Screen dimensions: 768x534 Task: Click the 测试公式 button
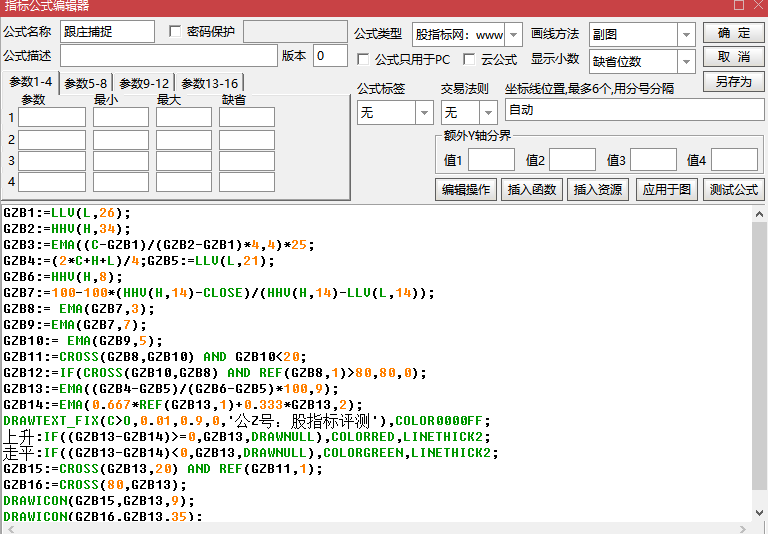[x=734, y=189]
